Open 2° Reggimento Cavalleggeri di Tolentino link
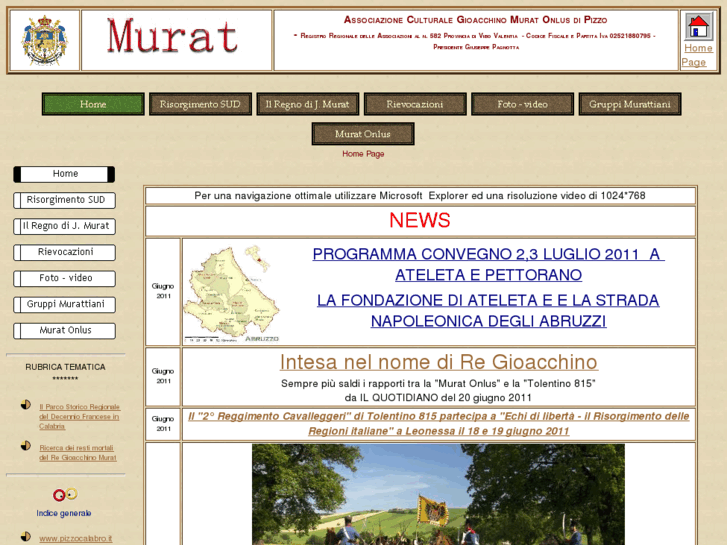Screen dimensions: 727x545 coord(439,423)
